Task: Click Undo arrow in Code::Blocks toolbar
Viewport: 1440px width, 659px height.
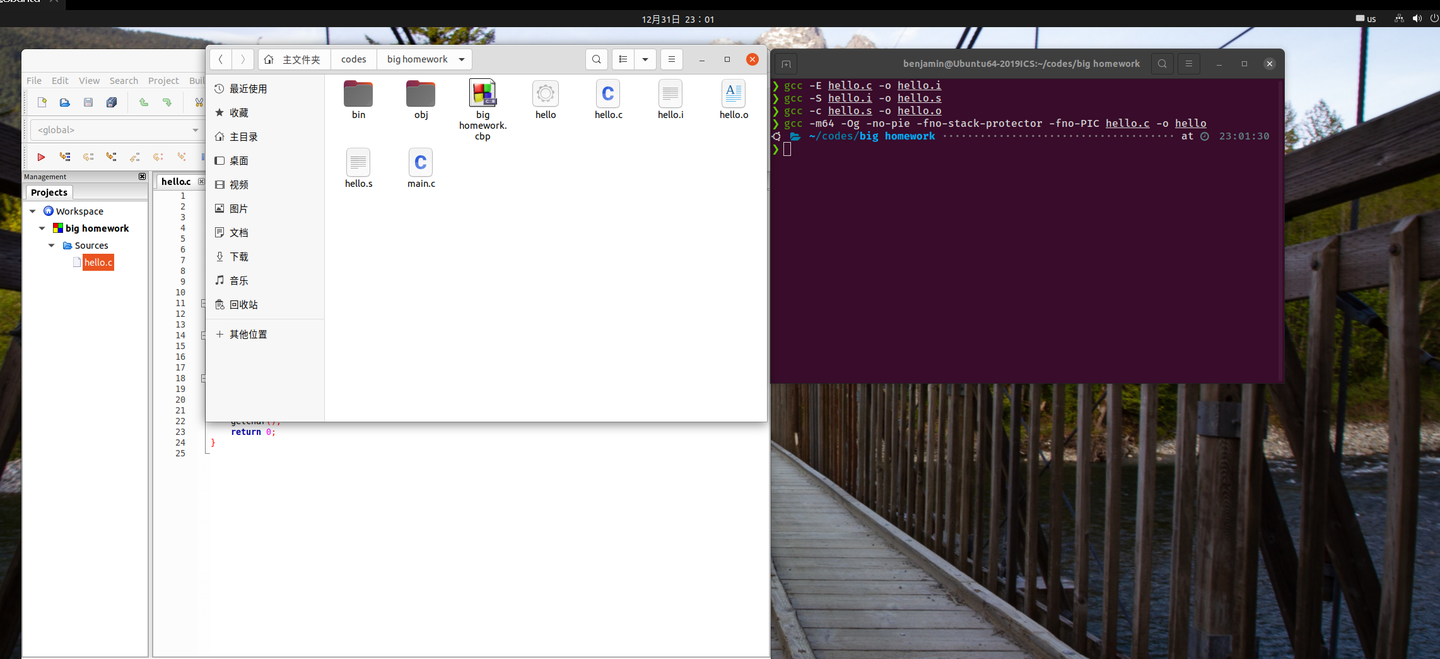Action: (x=144, y=102)
